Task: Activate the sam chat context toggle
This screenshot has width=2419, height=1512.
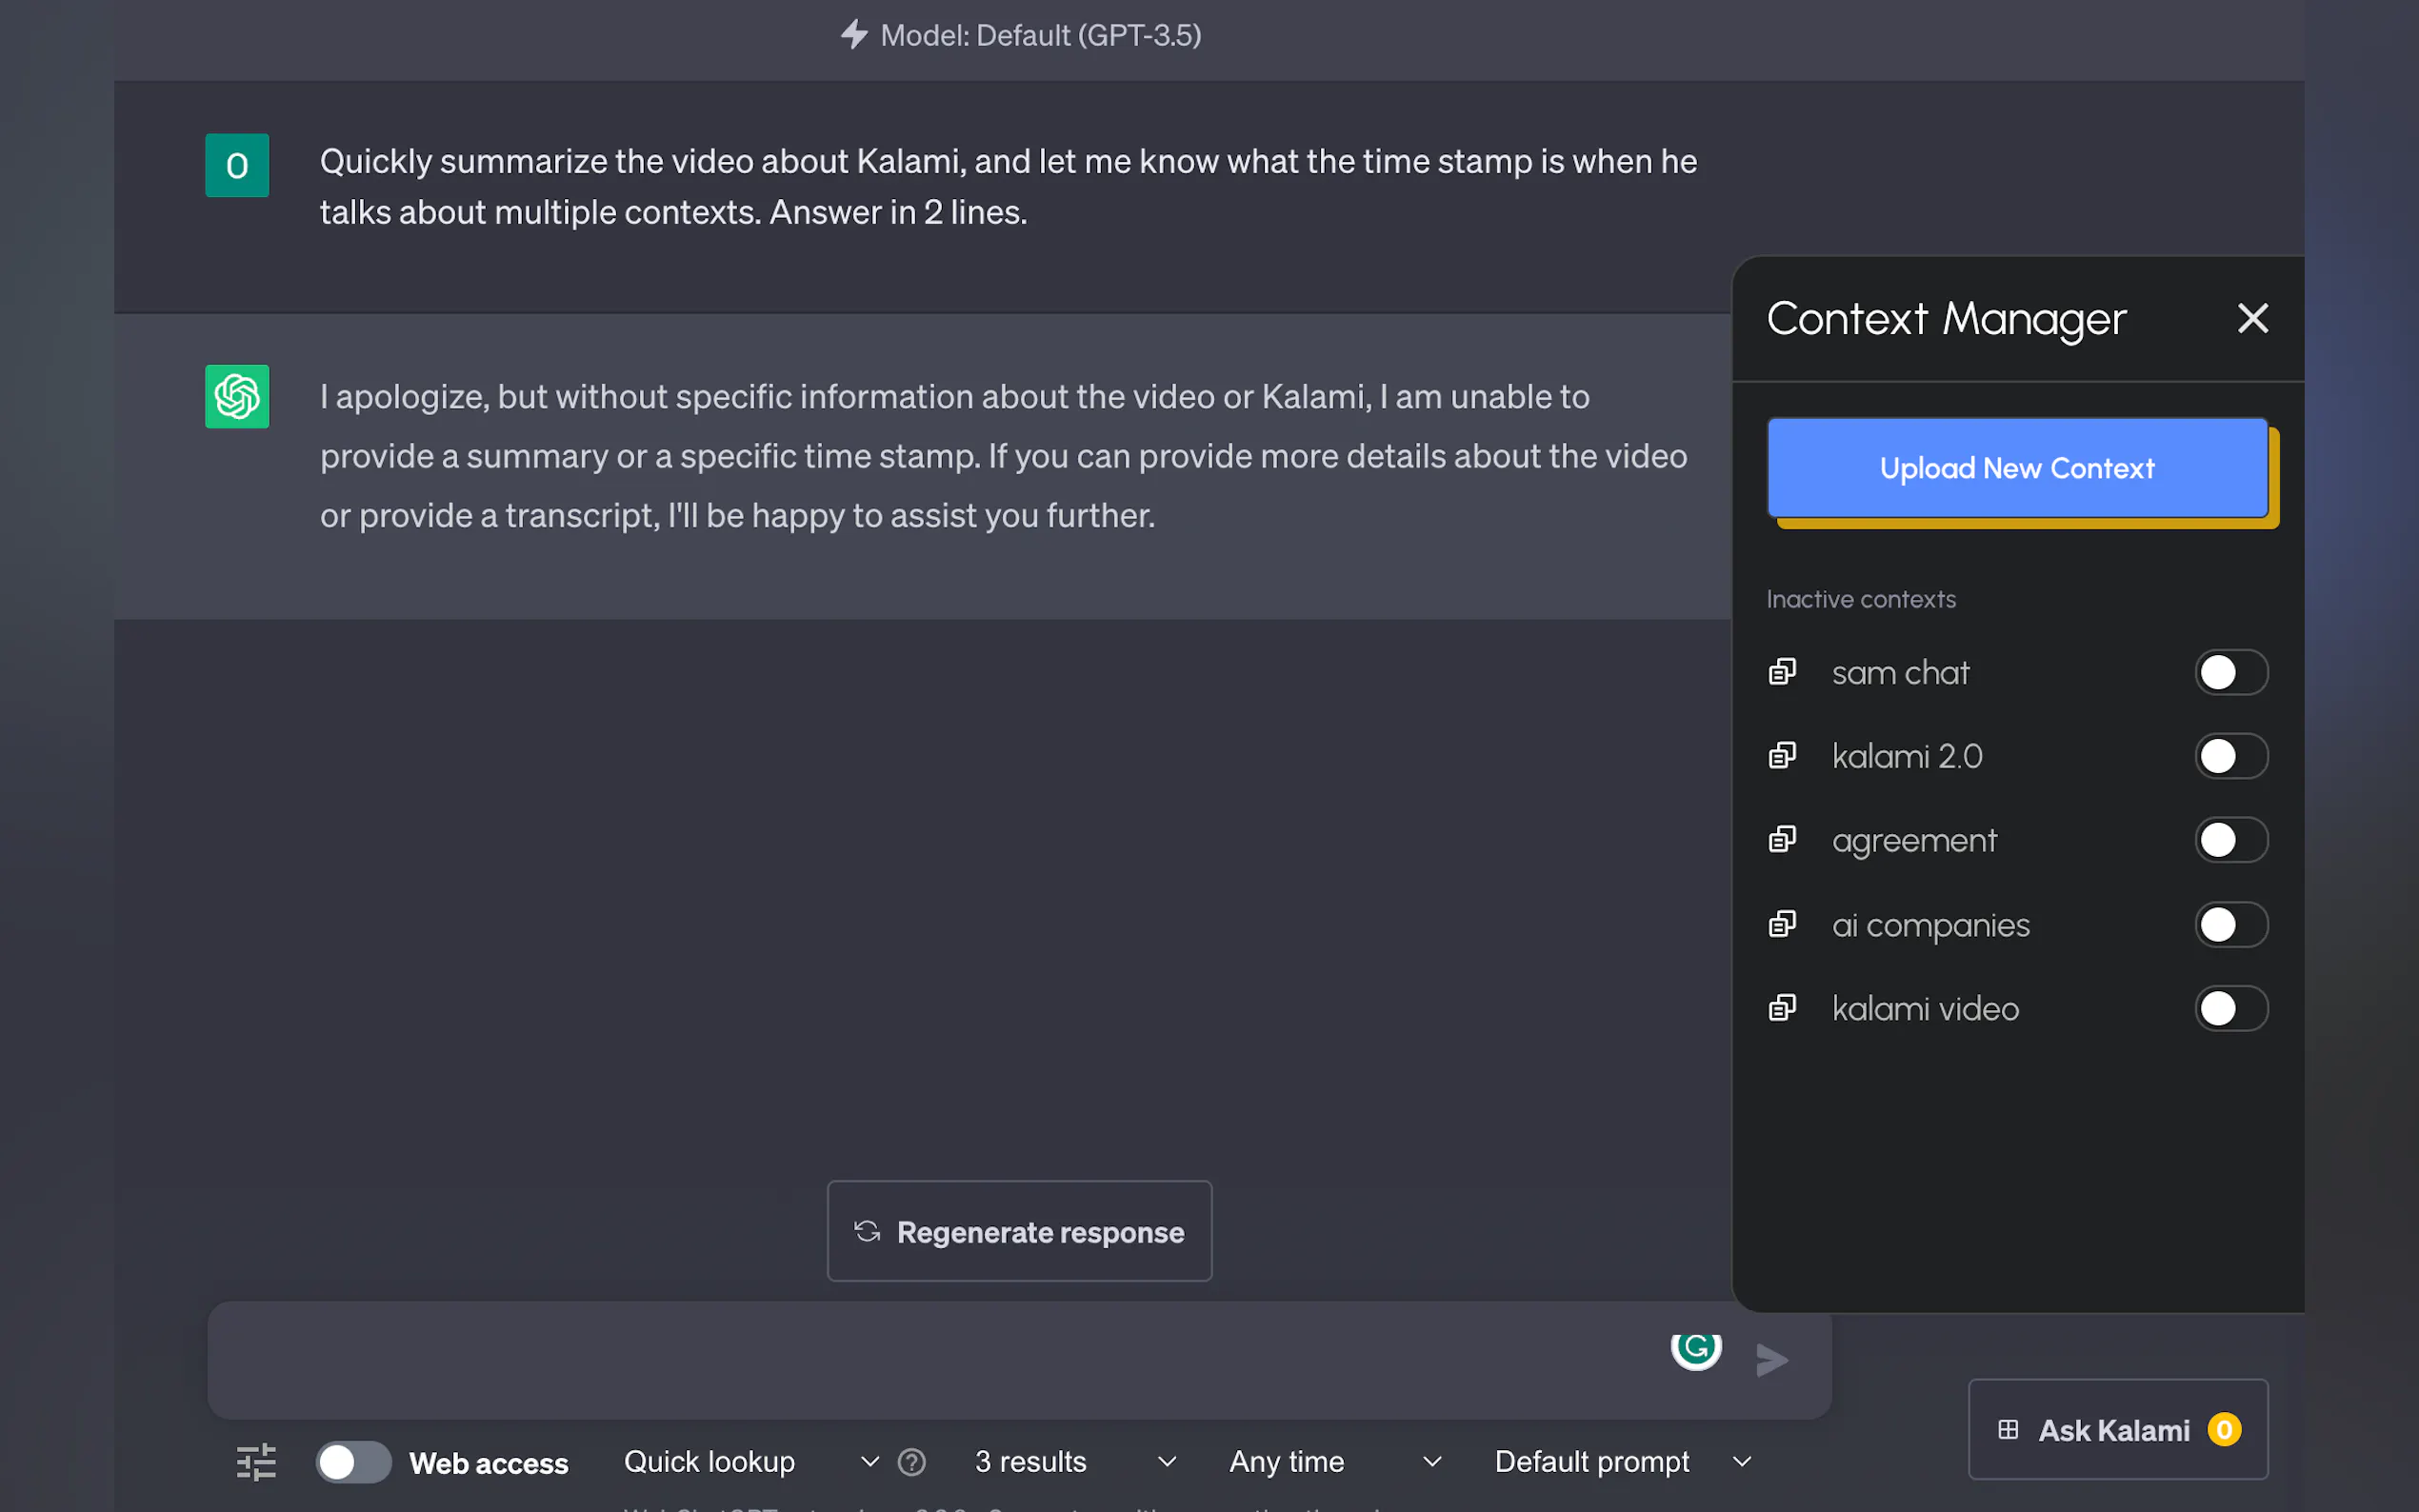Action: (x=2230, y=672)
